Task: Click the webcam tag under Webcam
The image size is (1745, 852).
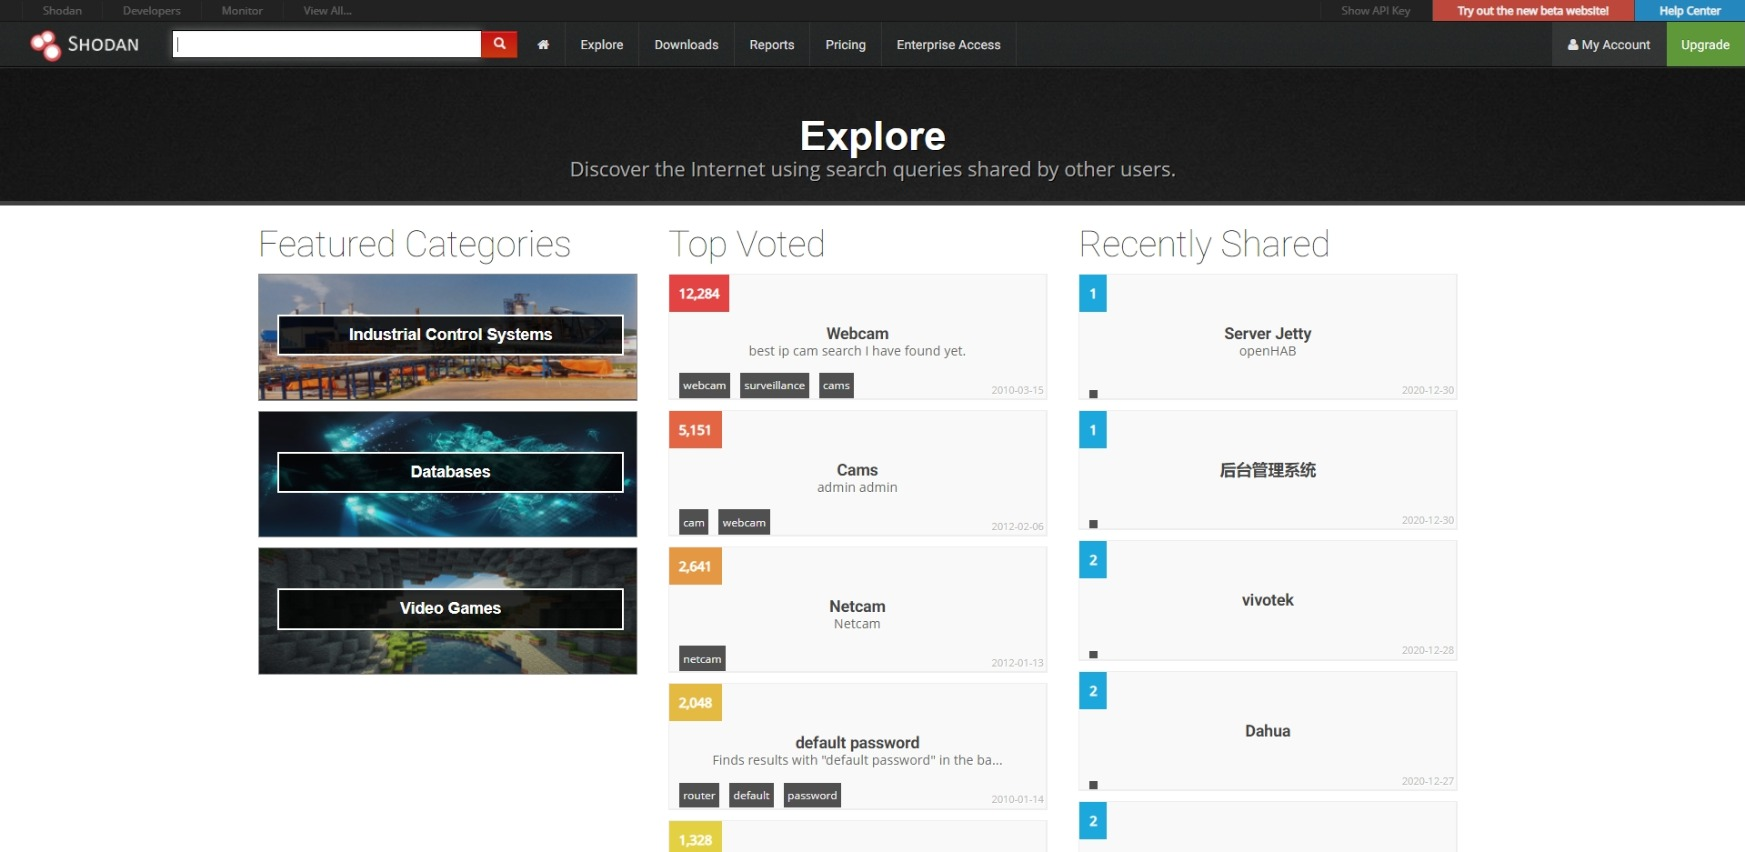Action: (x=705, y=386)
